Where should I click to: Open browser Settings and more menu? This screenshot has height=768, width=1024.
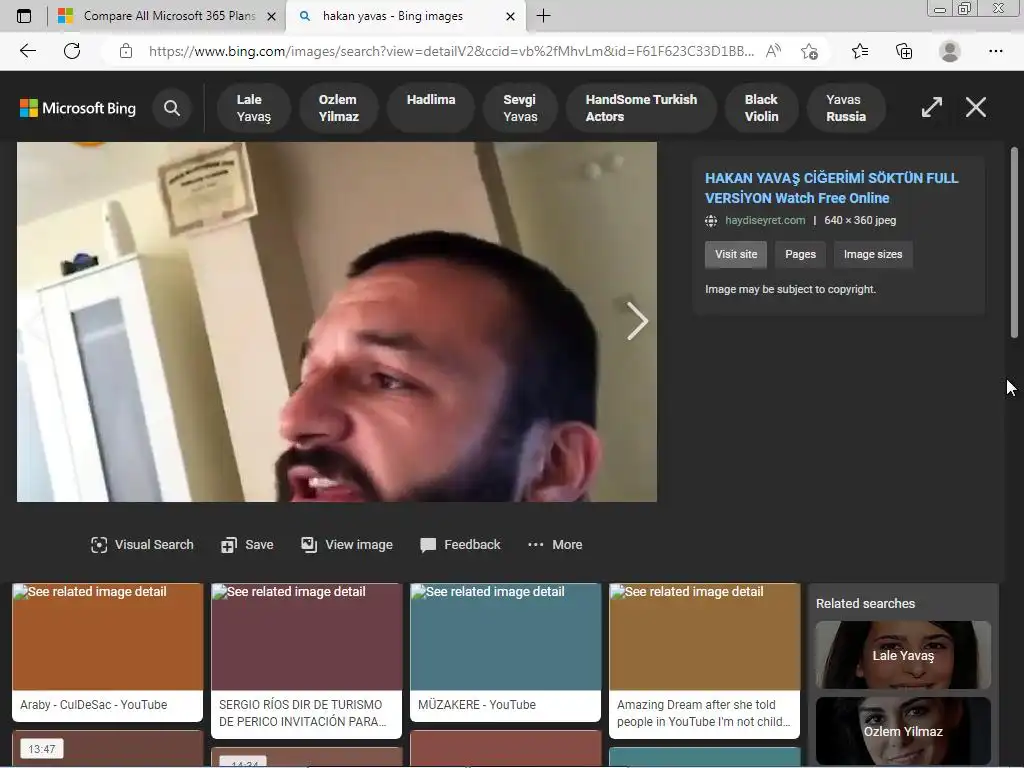995,51
